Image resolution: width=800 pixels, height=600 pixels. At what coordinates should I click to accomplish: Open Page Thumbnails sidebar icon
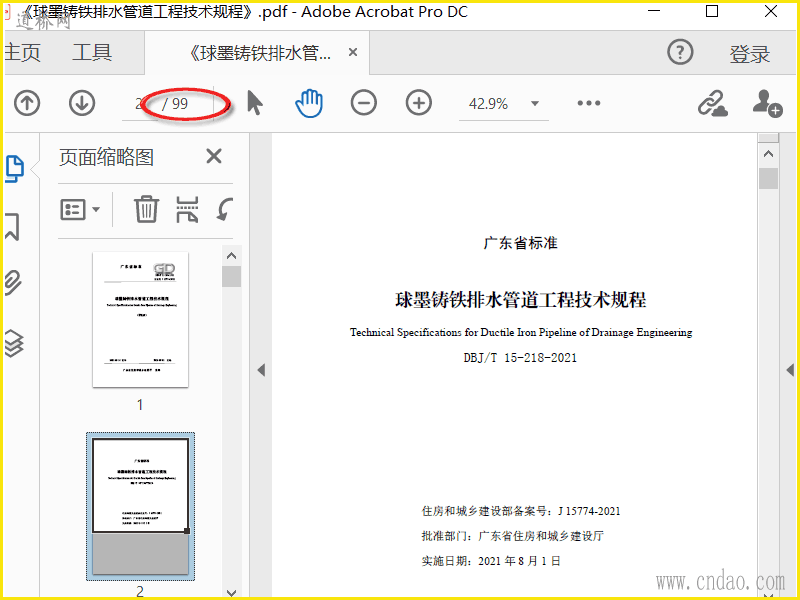pos(14,168)
